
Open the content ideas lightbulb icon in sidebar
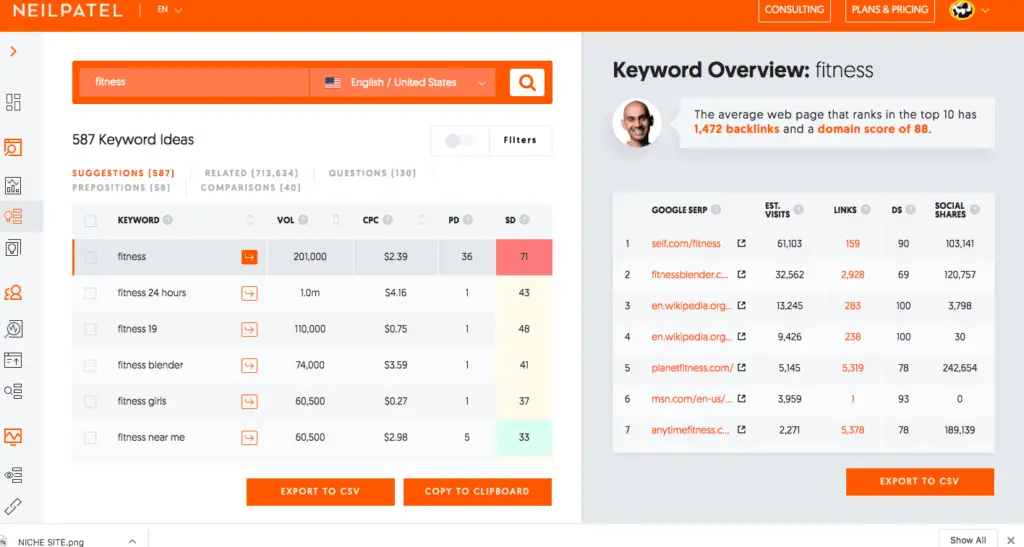[13, 248]
